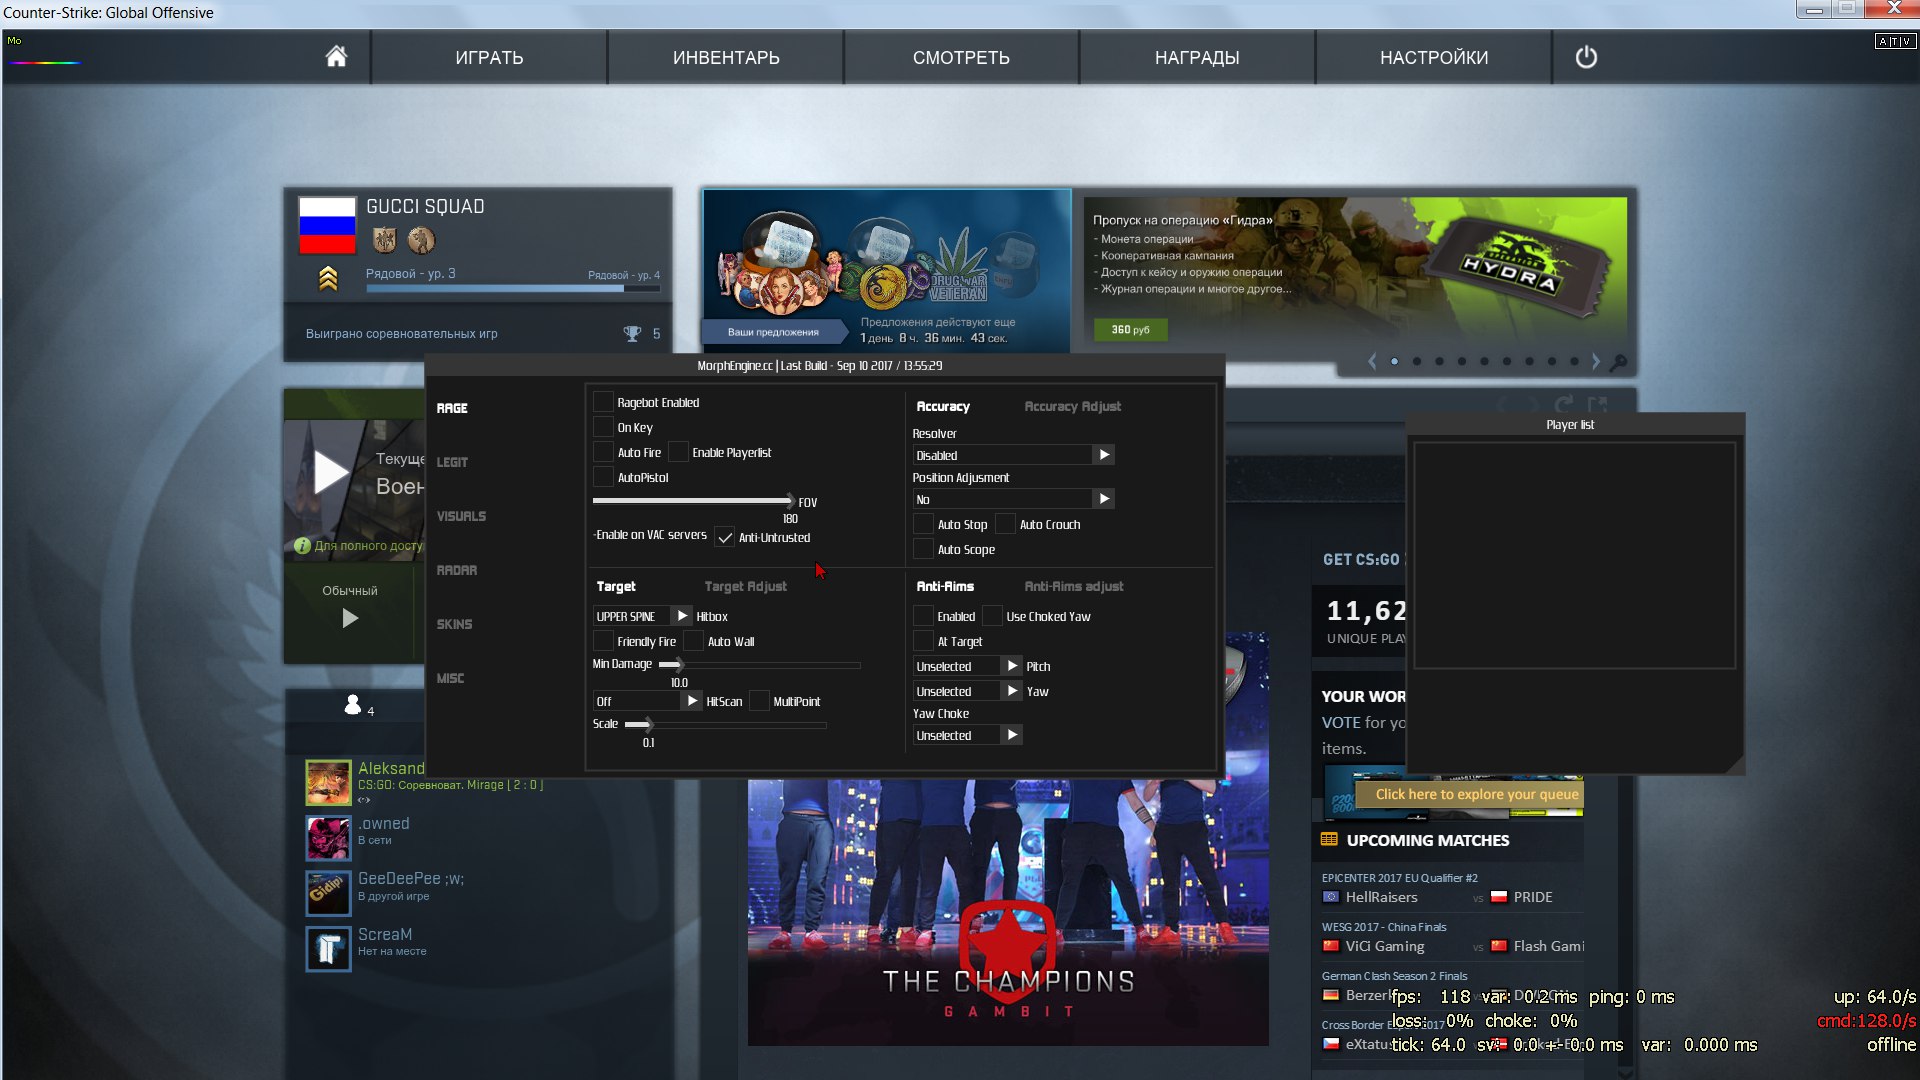Toggle the Auto Wall checkbox
Viewport: 1920px width, 1080px height.
click(x=694, y=641)
